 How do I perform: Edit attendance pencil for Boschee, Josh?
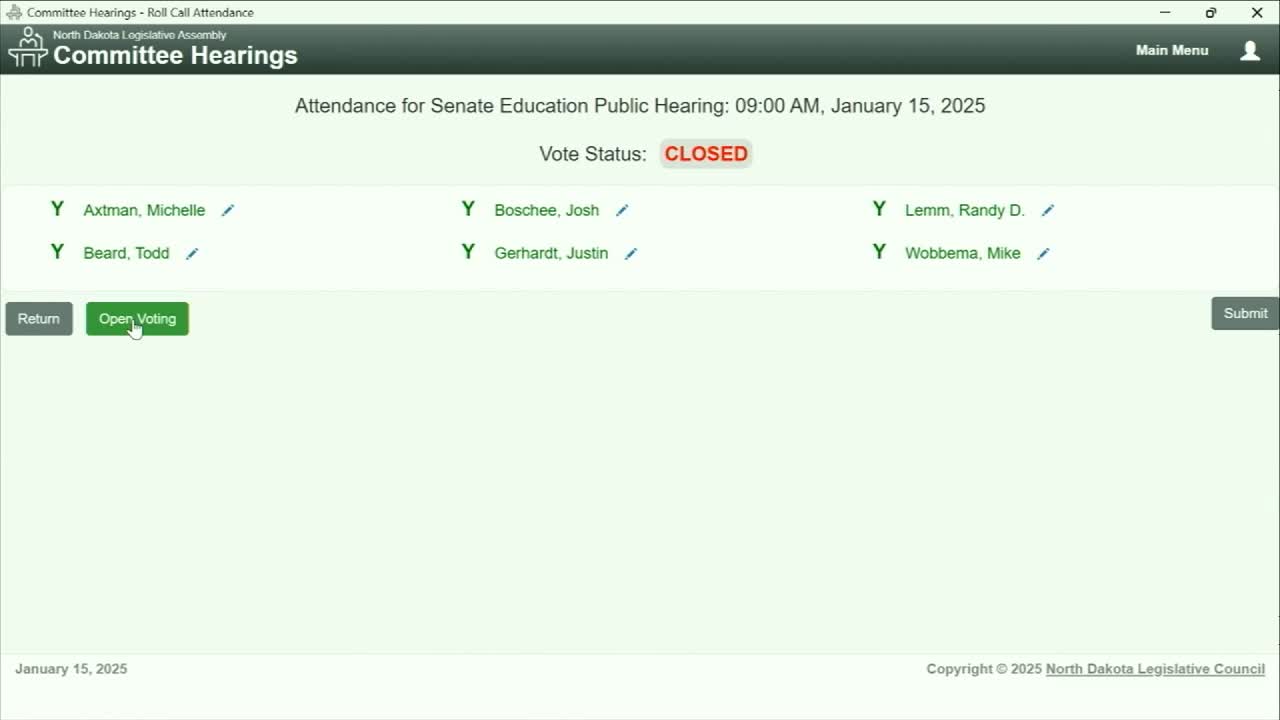[x=622, y=210]
